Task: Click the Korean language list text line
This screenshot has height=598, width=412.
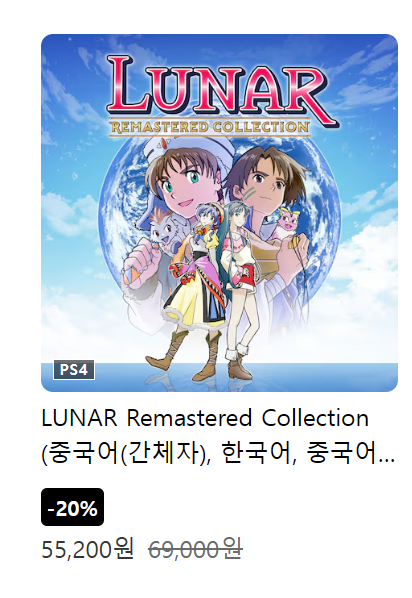Action: click(x=218, y=454)
